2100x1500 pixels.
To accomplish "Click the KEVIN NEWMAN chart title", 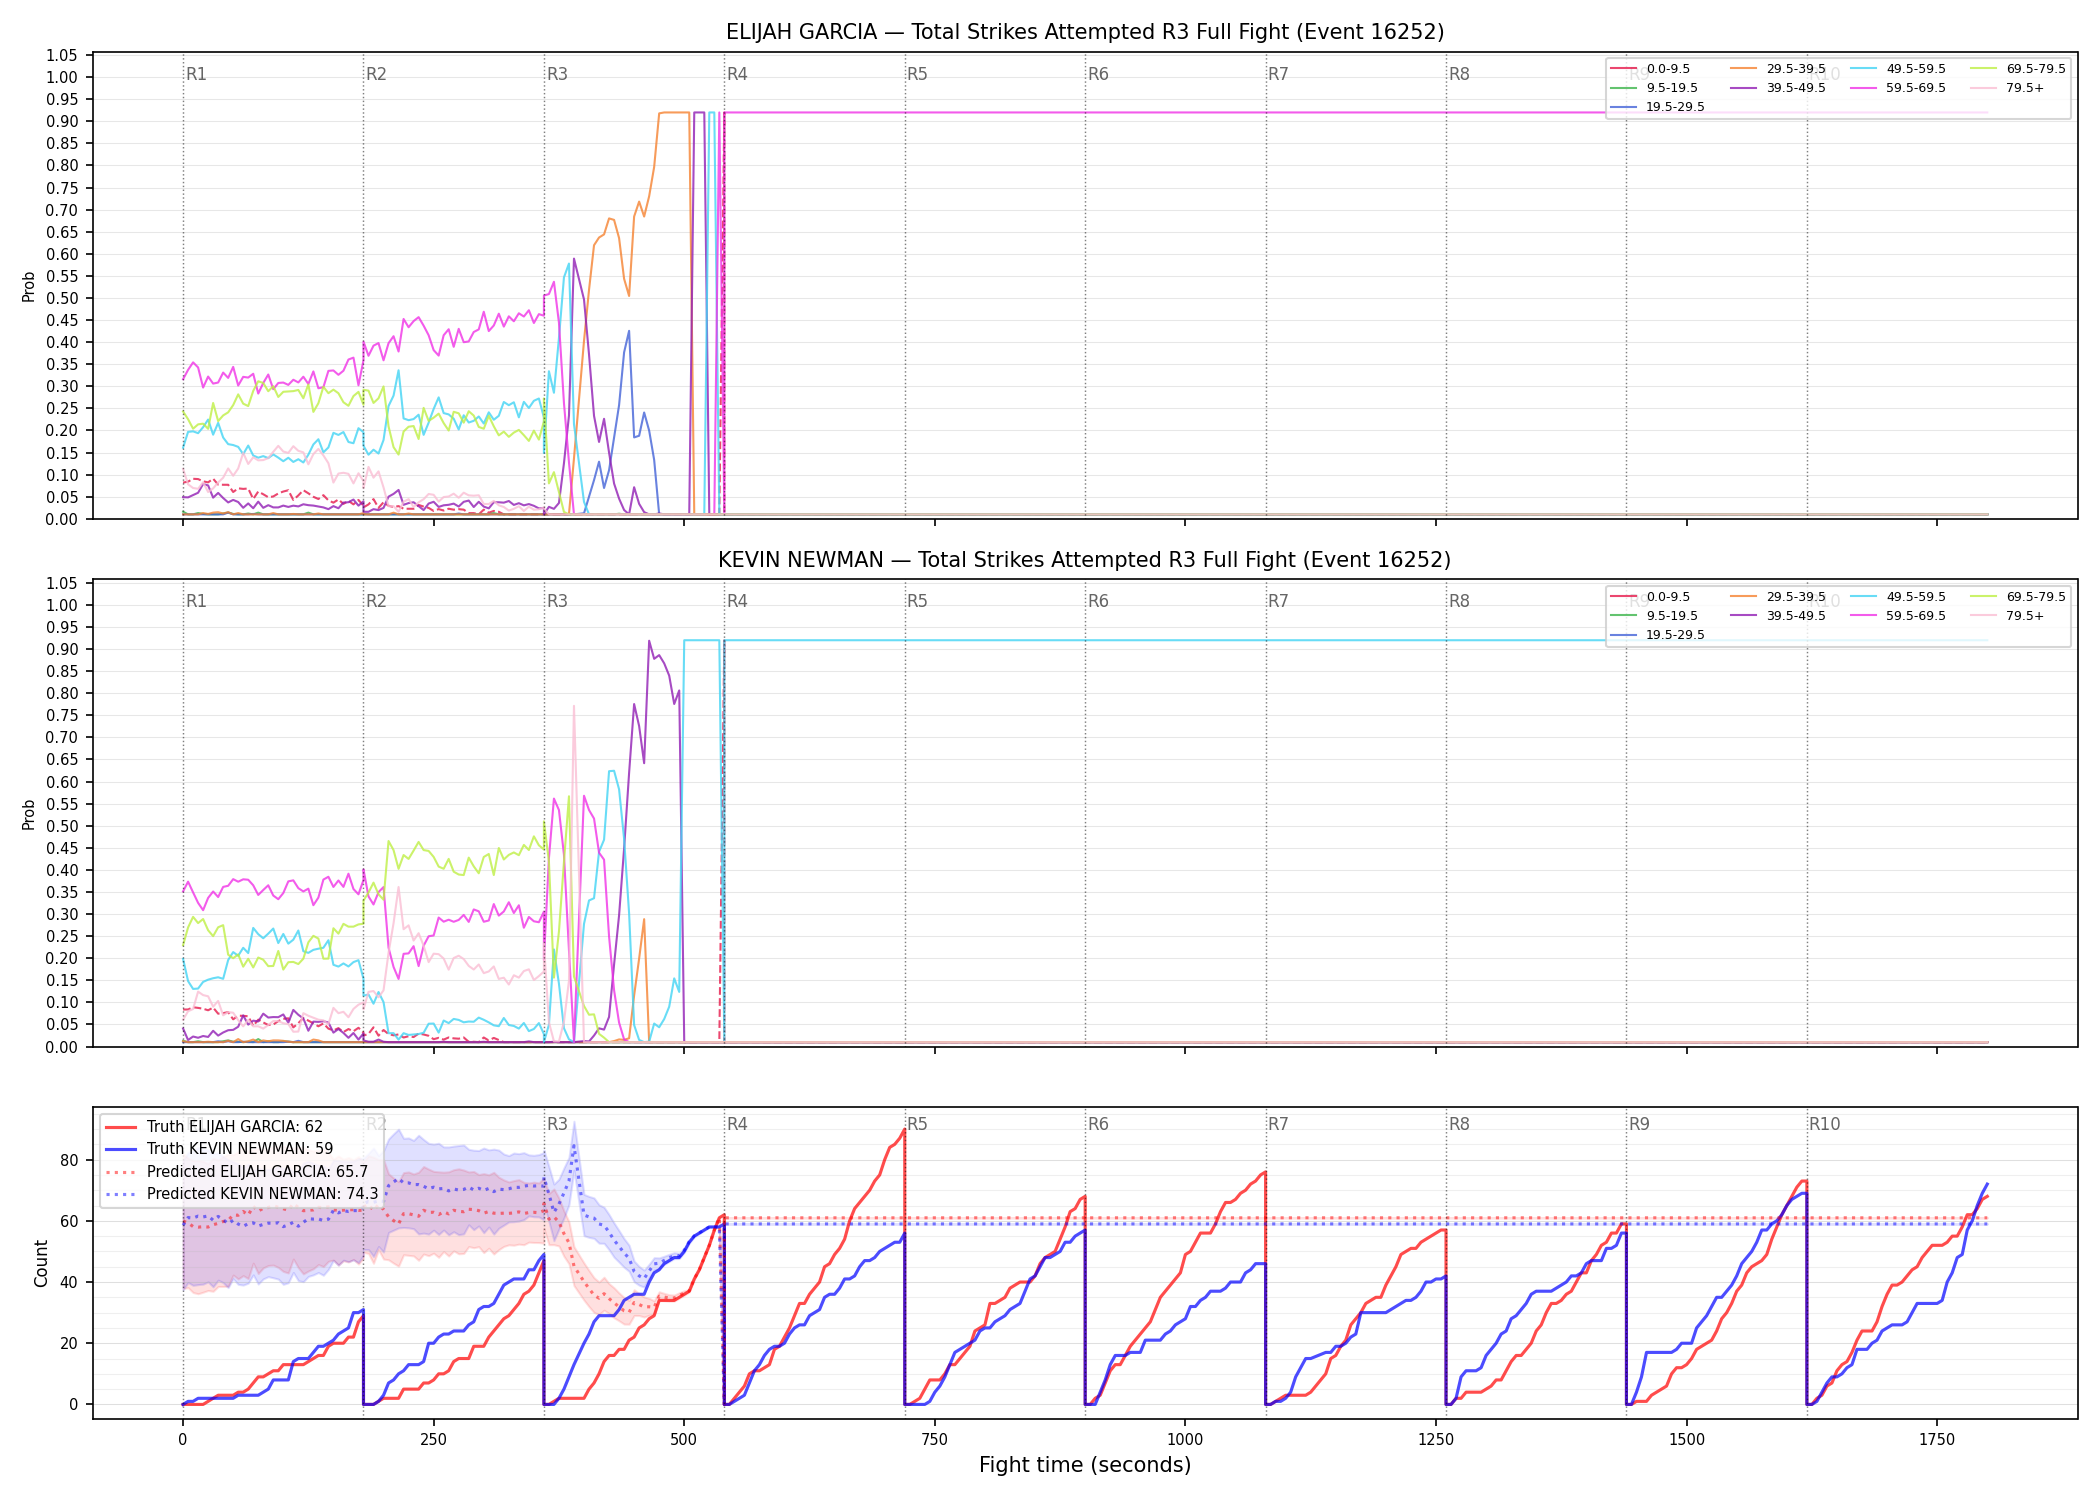I will 1085,560.
